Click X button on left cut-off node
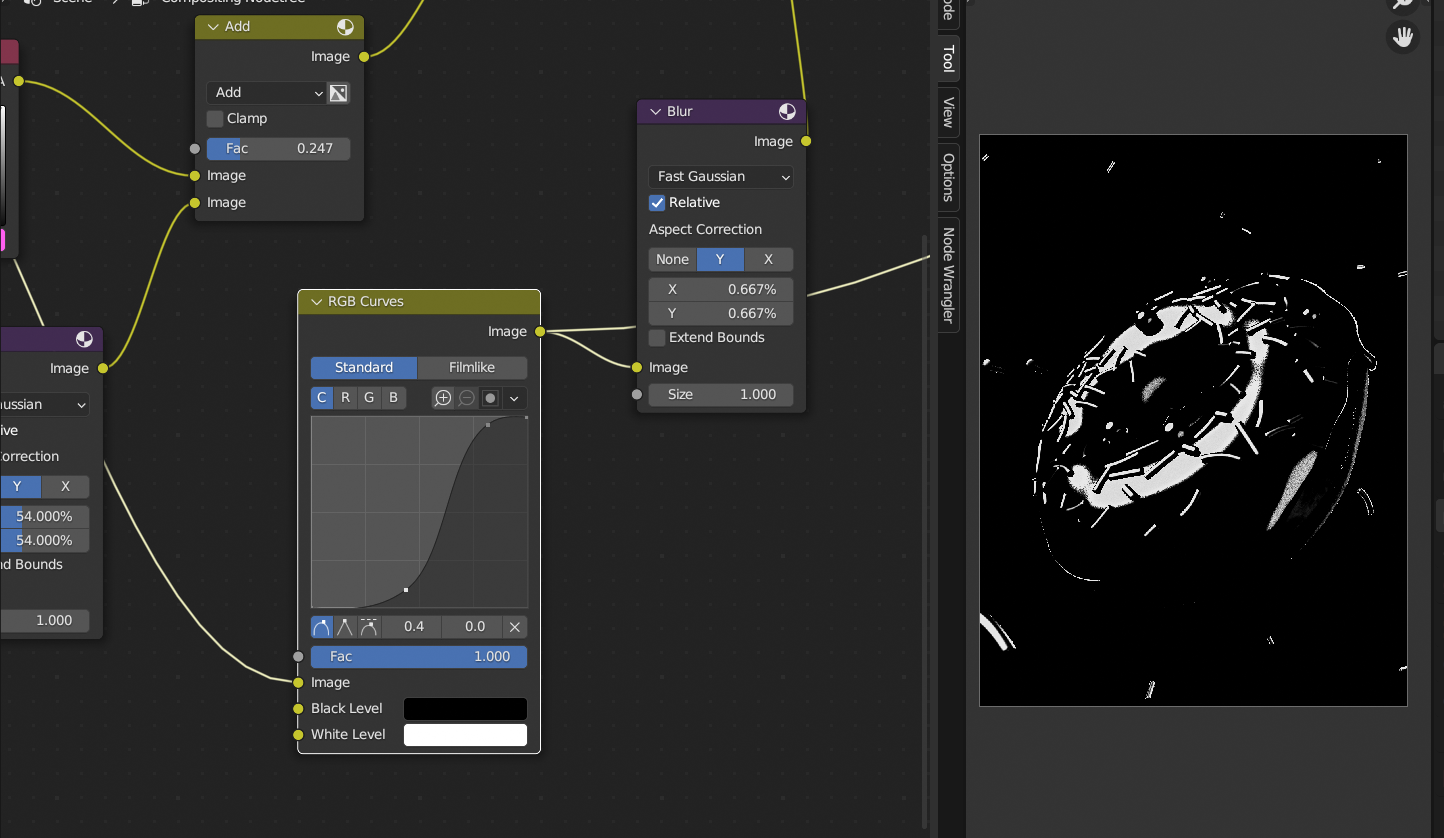The height and width of the screenshot is (838, 1444). 65,487
